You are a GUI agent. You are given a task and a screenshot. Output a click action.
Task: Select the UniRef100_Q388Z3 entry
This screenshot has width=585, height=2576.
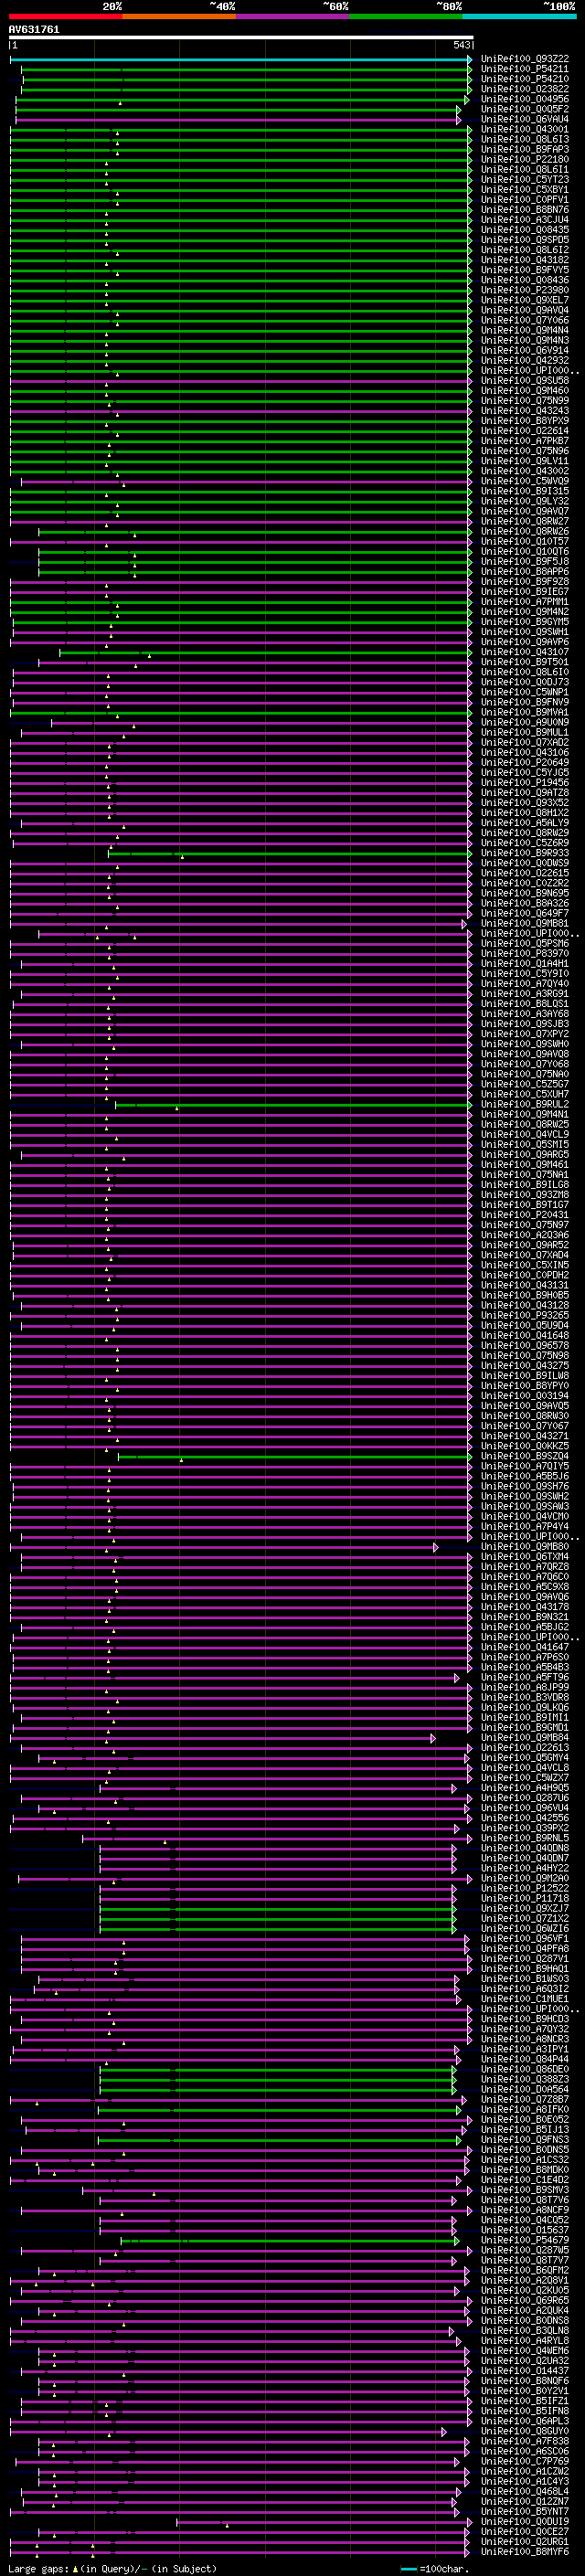(x=525, y=2079)
